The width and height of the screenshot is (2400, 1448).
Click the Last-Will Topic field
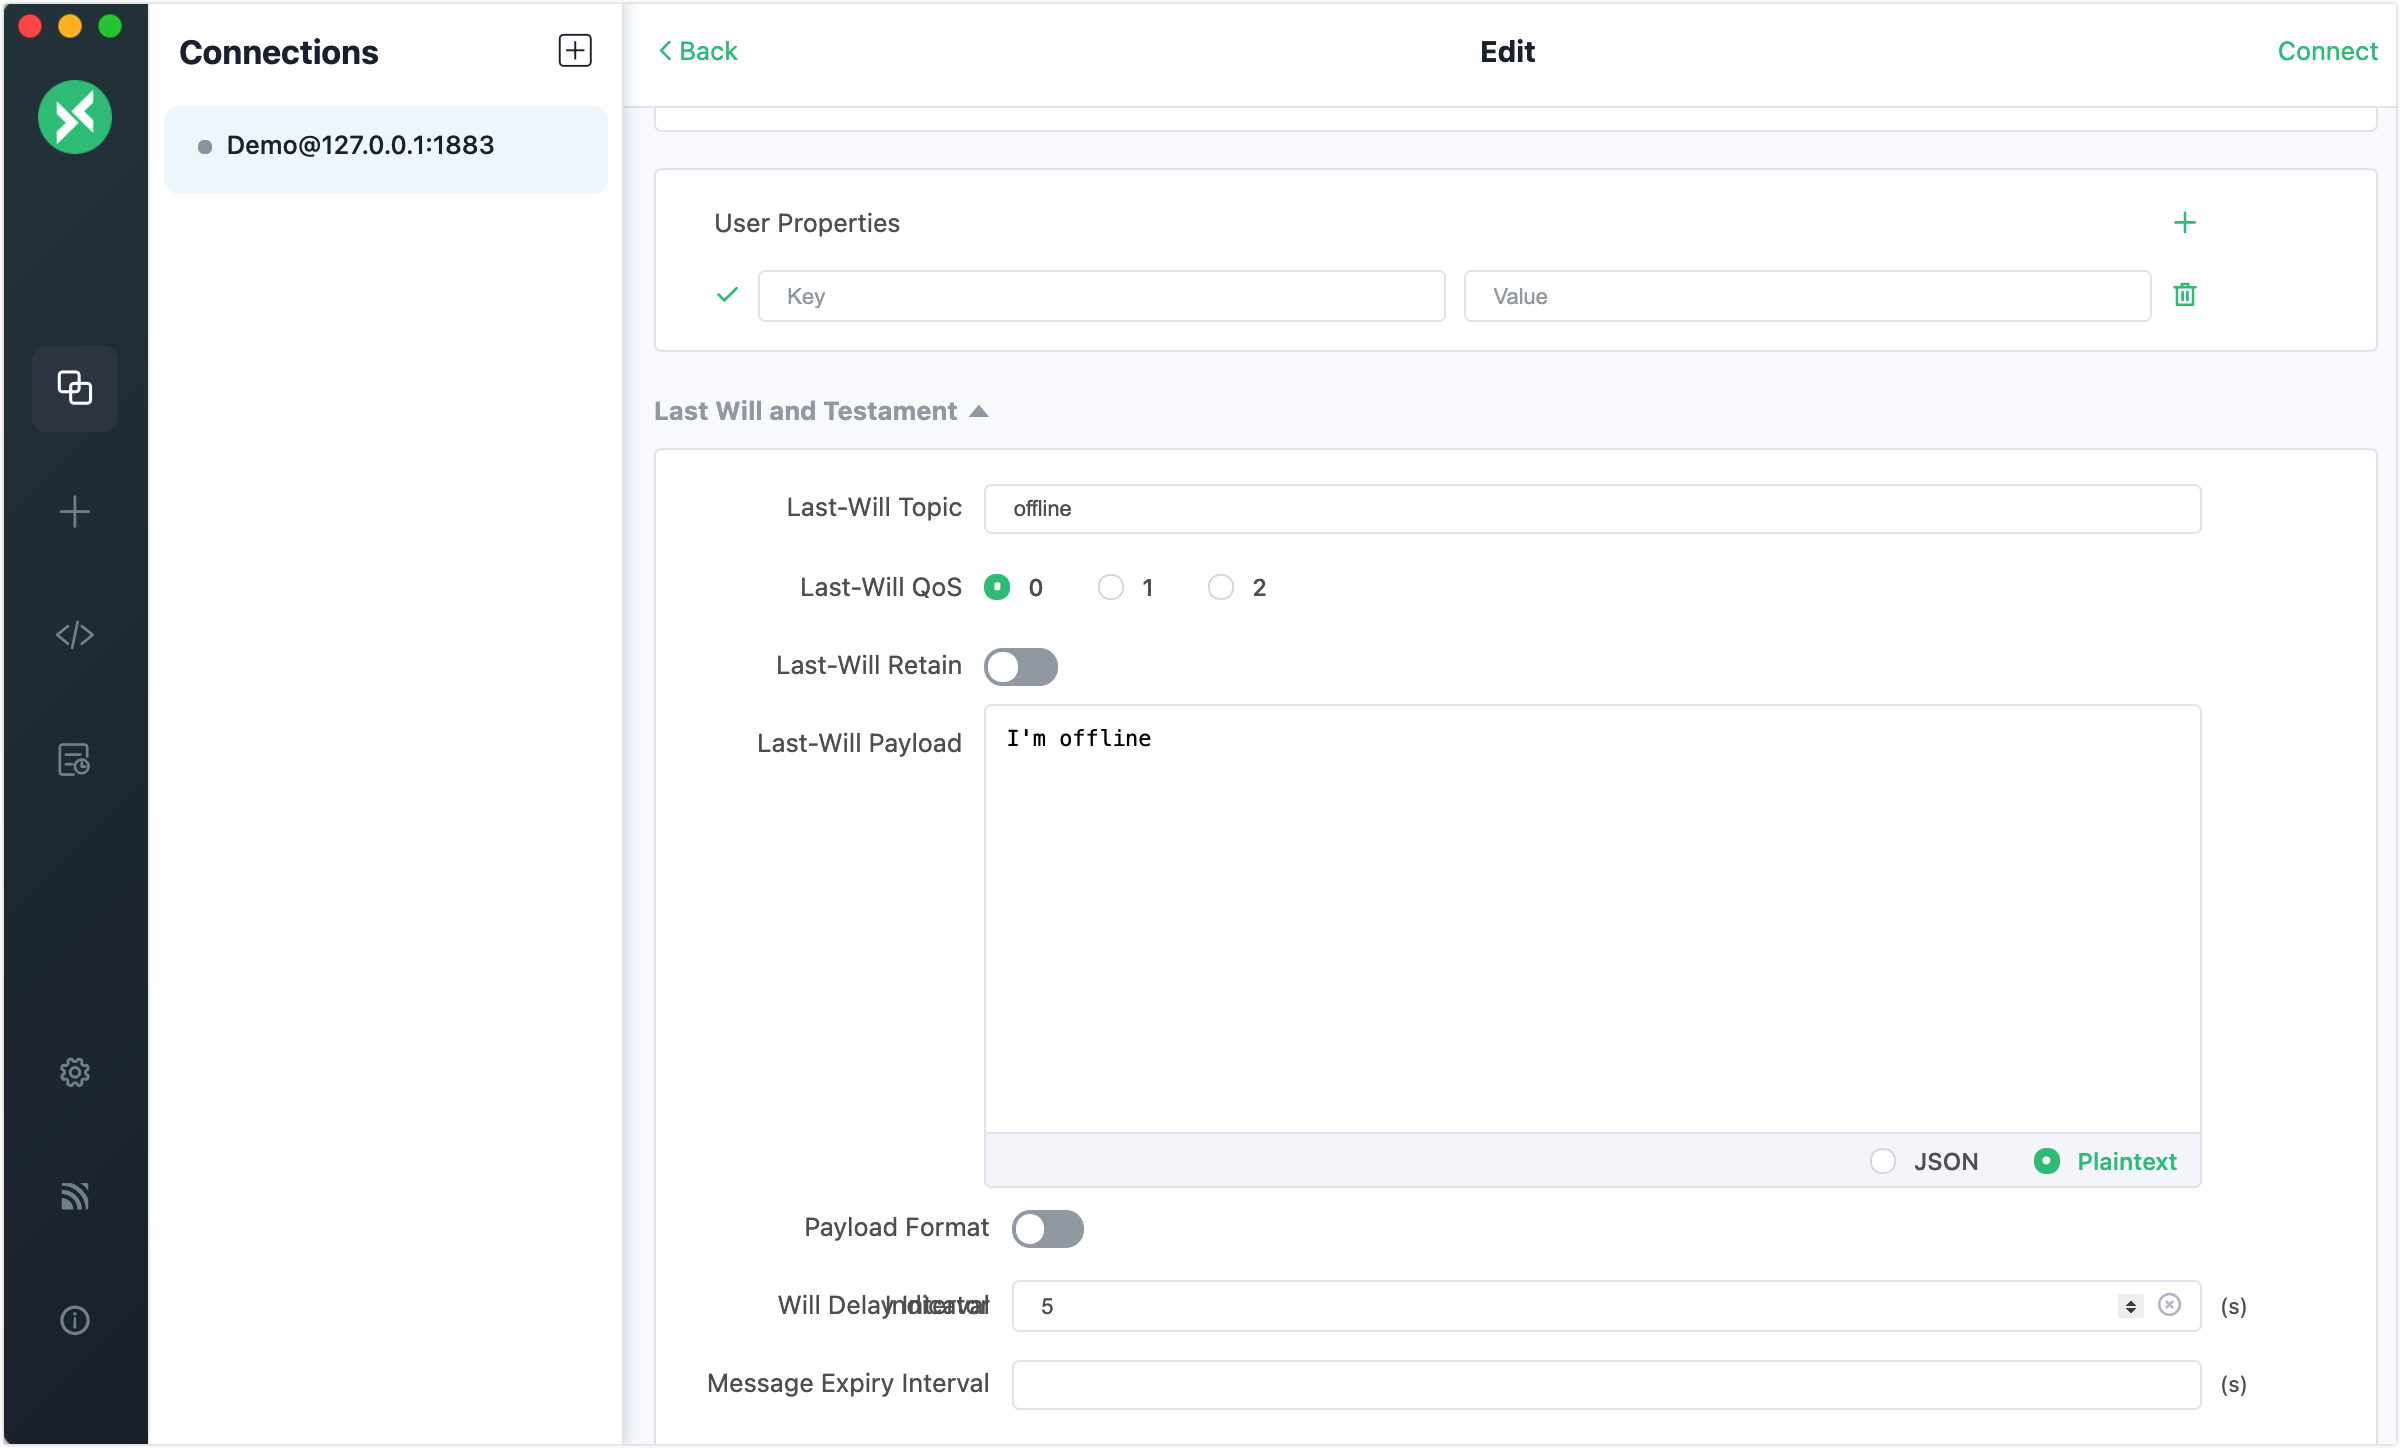click(x=1592, y=508)
